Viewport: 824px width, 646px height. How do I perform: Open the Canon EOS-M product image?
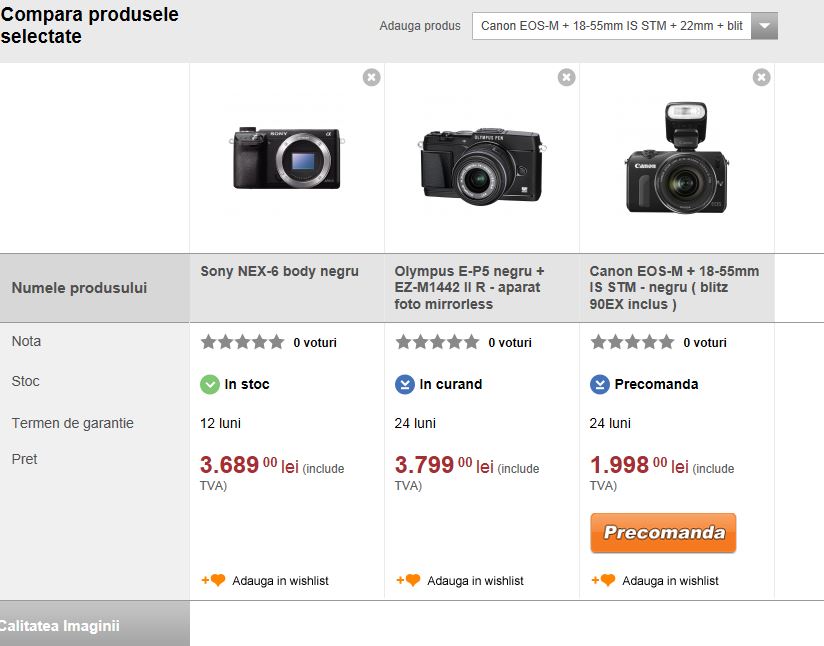[x=677, y=158]
